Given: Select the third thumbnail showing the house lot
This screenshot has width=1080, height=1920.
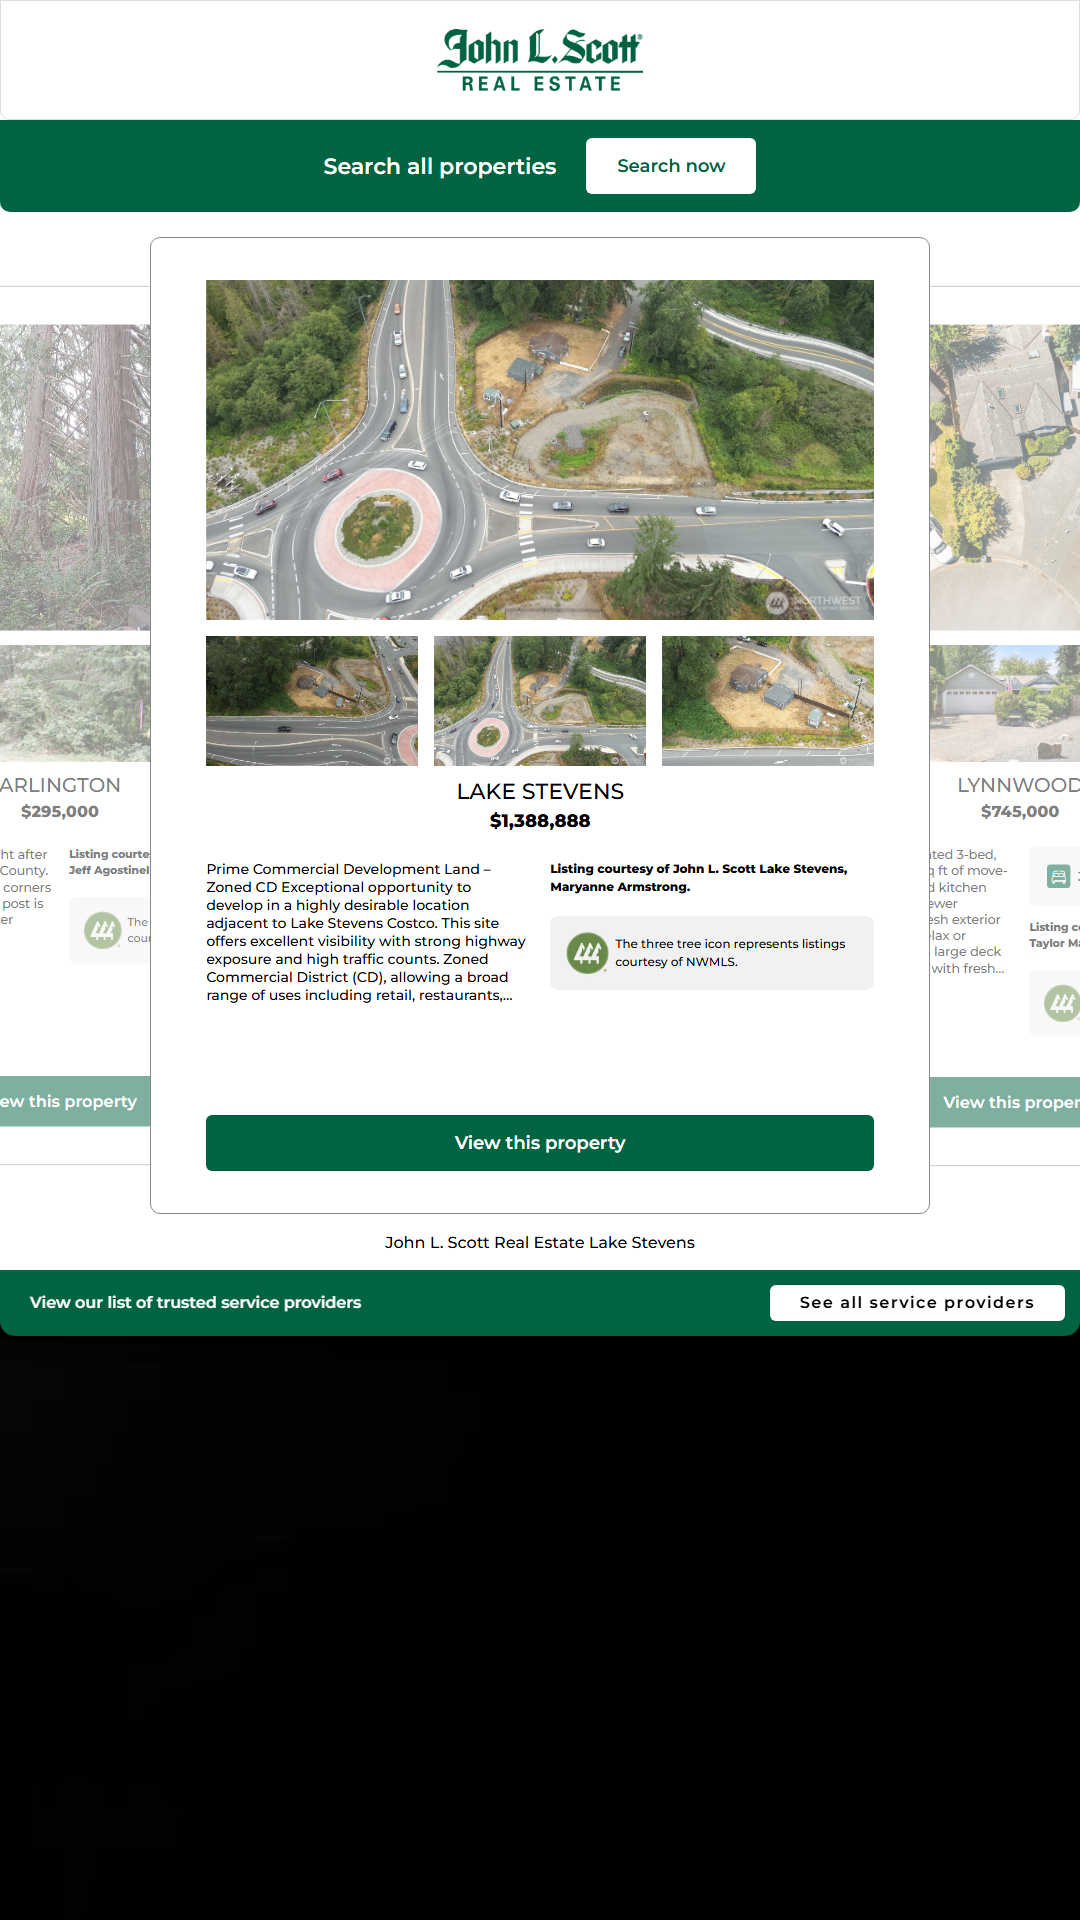Looking at the screenshot, I should (x=768, y=701).
